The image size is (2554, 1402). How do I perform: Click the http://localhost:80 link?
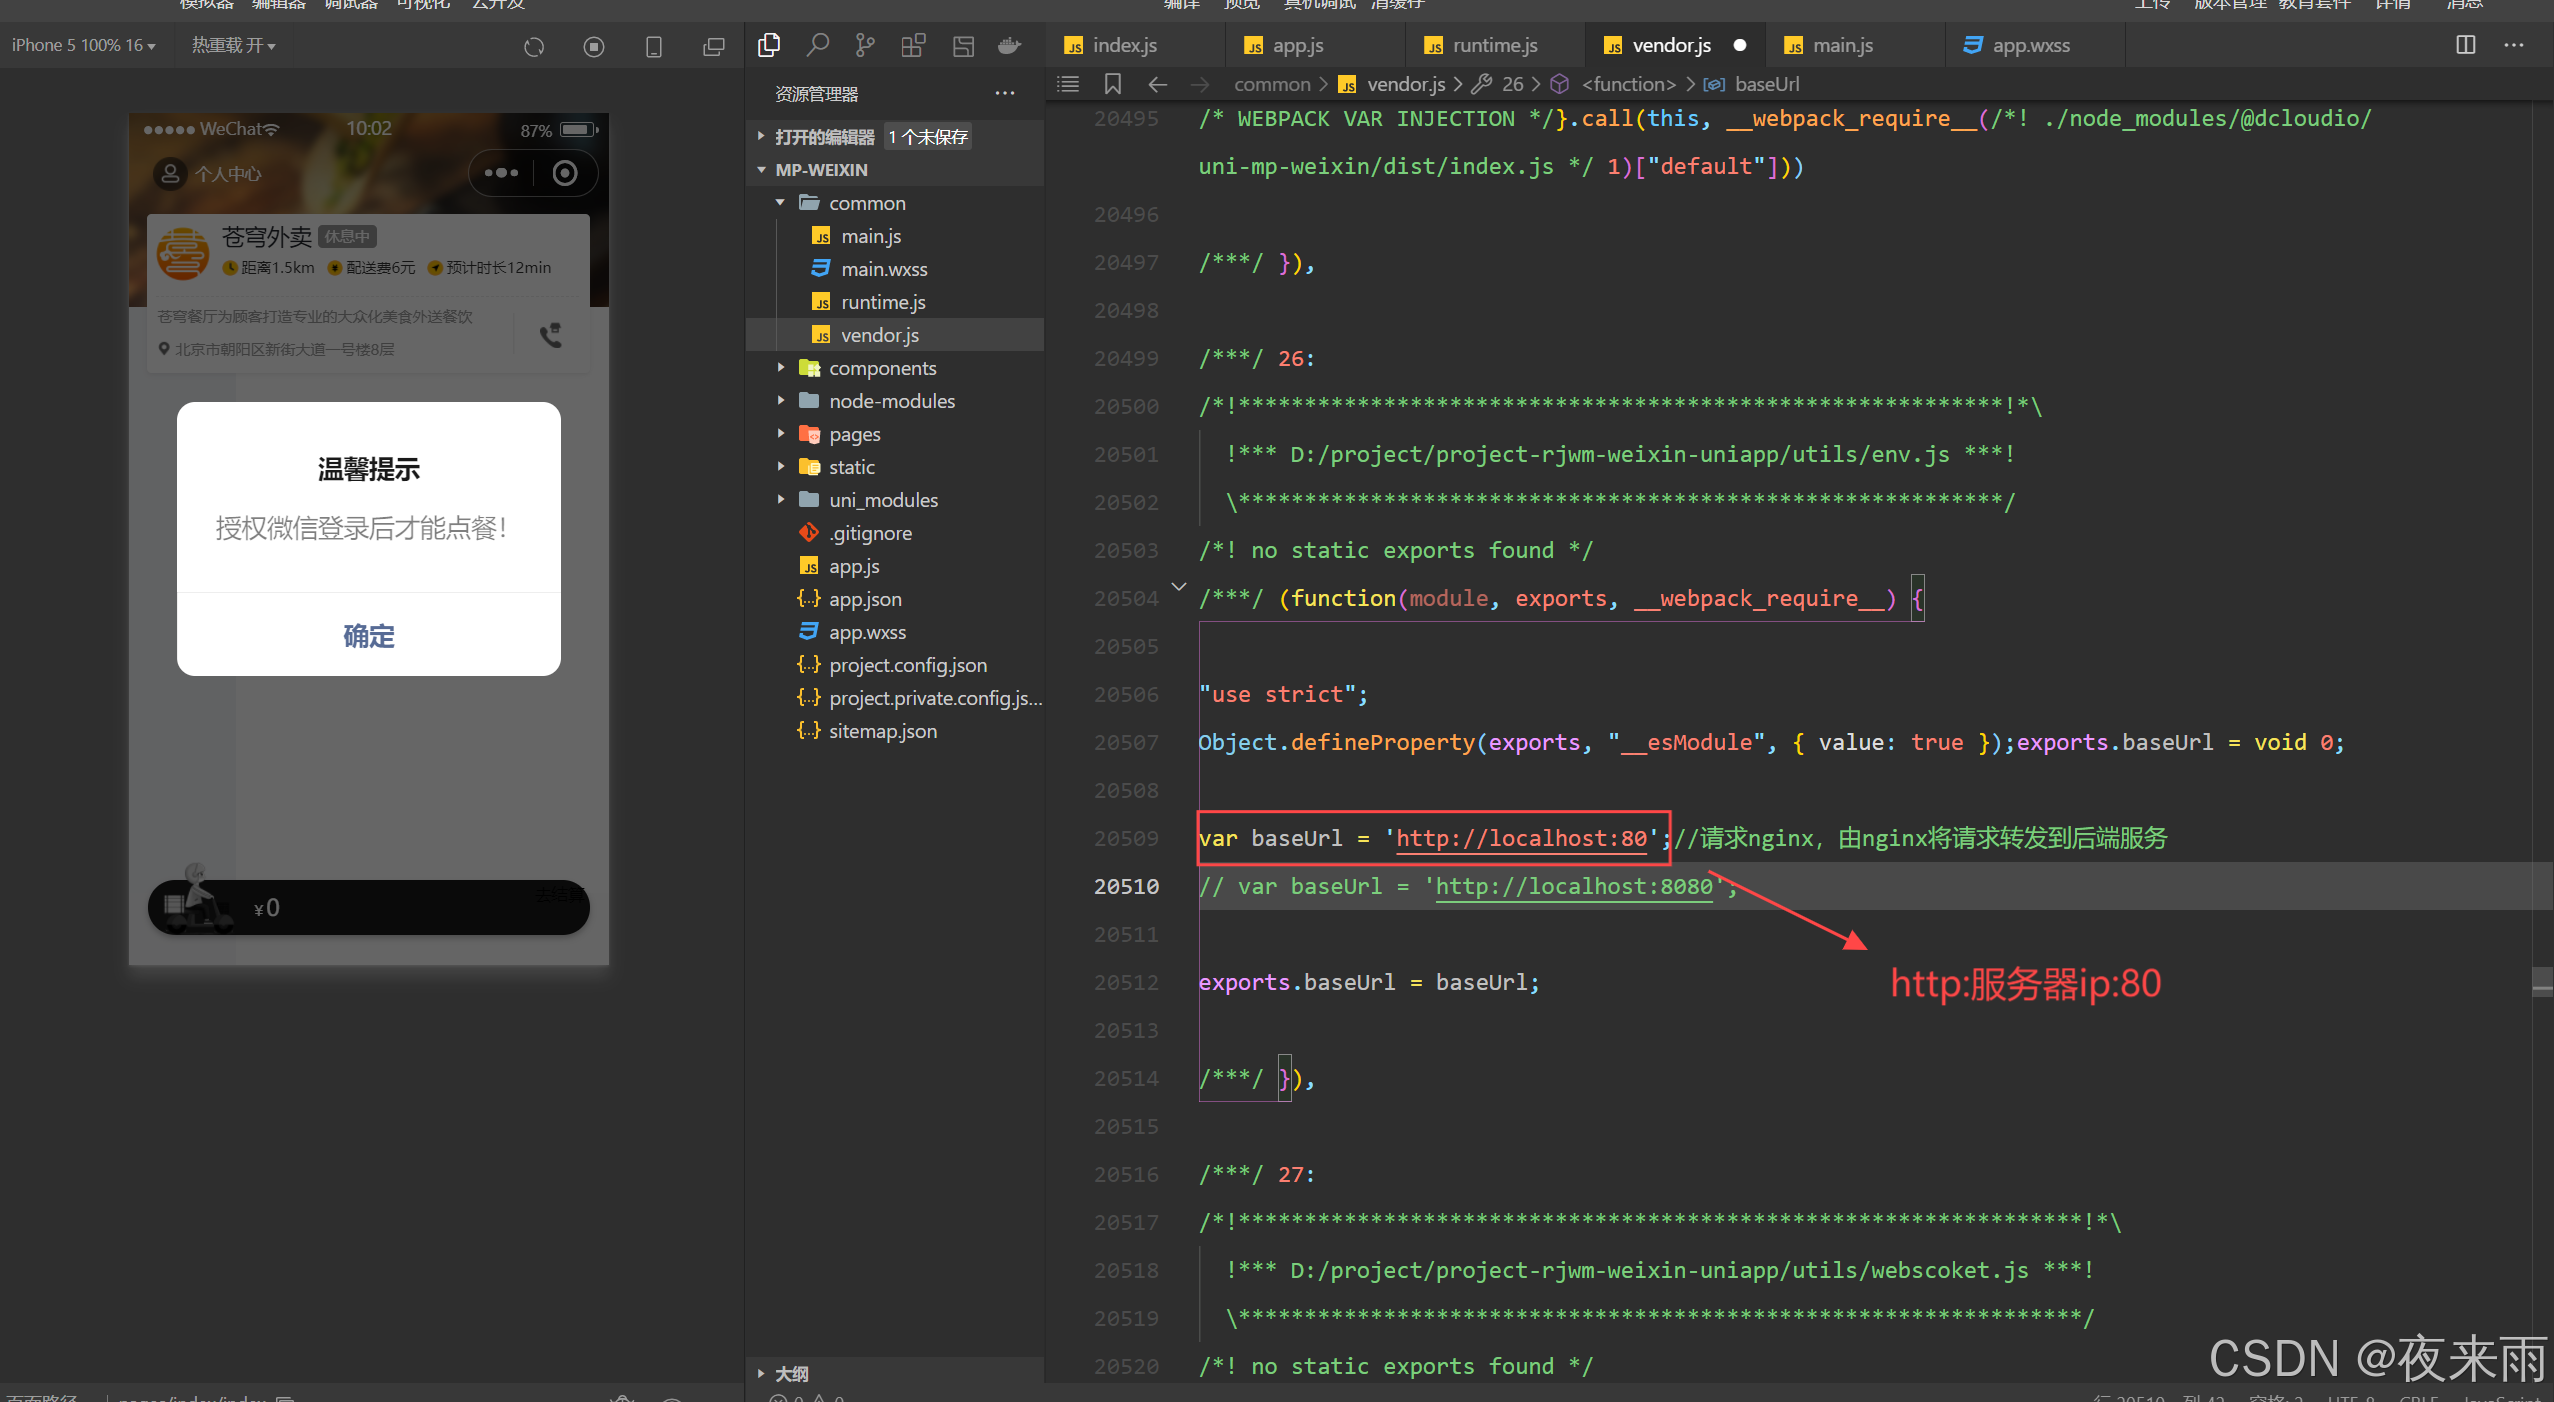(1520, 838)
